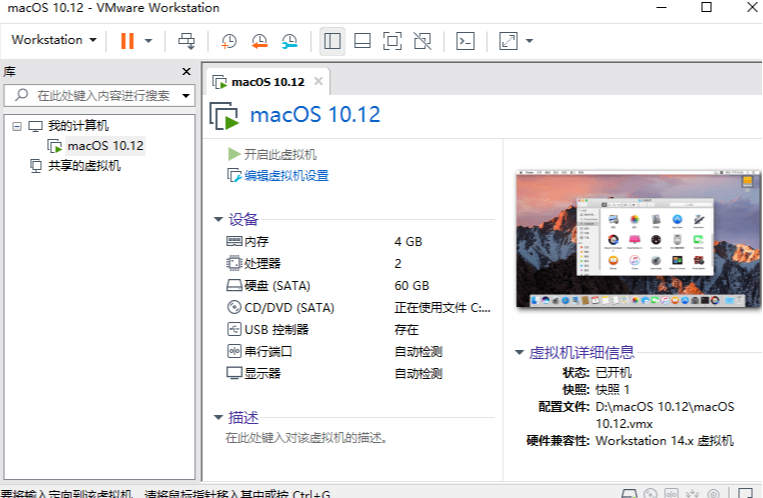Viewport: 763px width, 498px height.
Task: Collapse the 我的计算机 tree node
Action: pyautogui.click(x=17, y=127)
